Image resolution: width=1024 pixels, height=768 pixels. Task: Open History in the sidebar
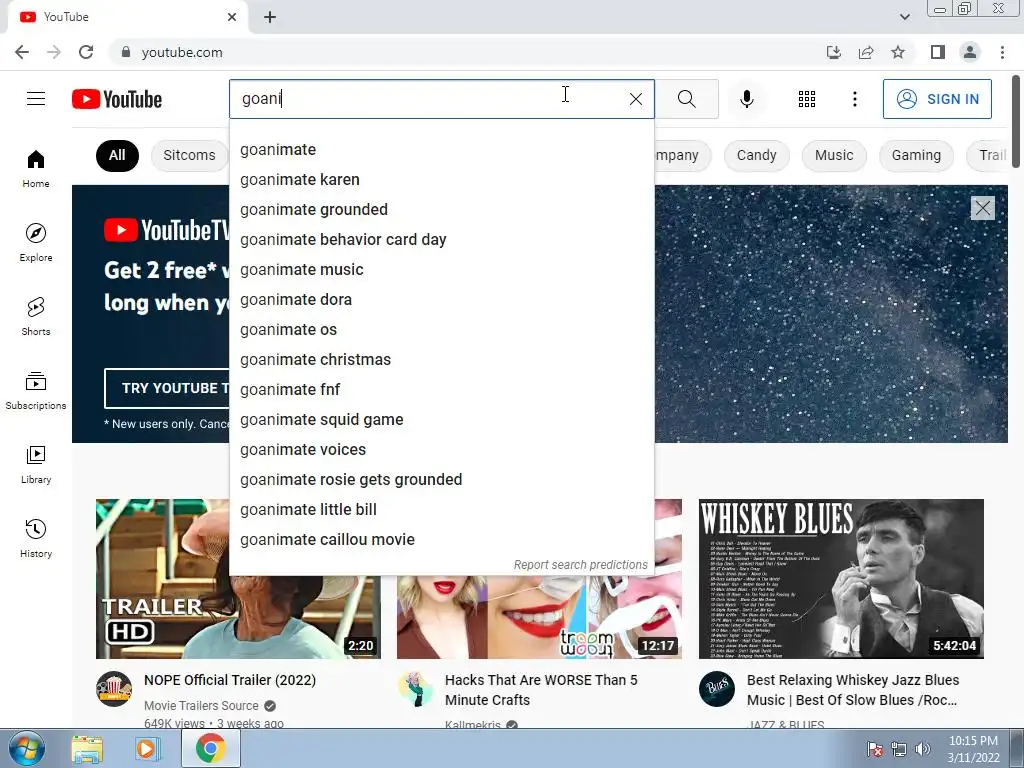[36, 538]
